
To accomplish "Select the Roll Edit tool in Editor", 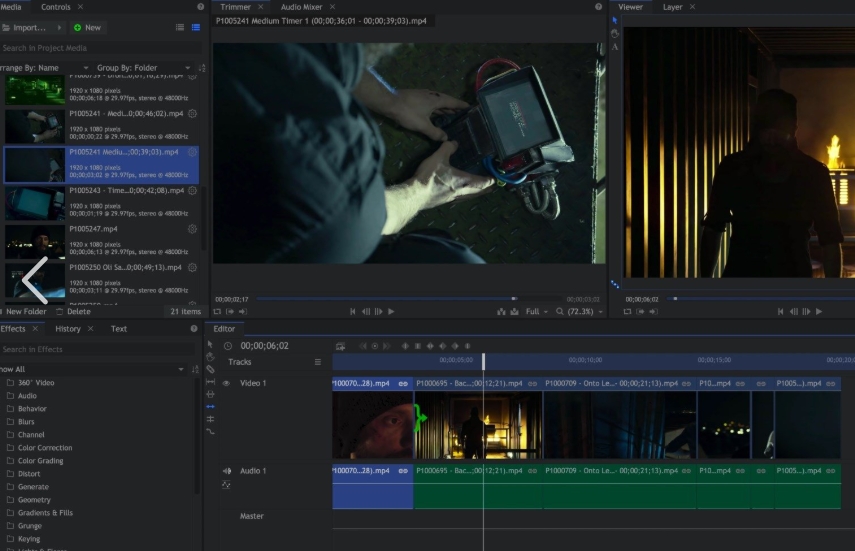I will point(210,419).
